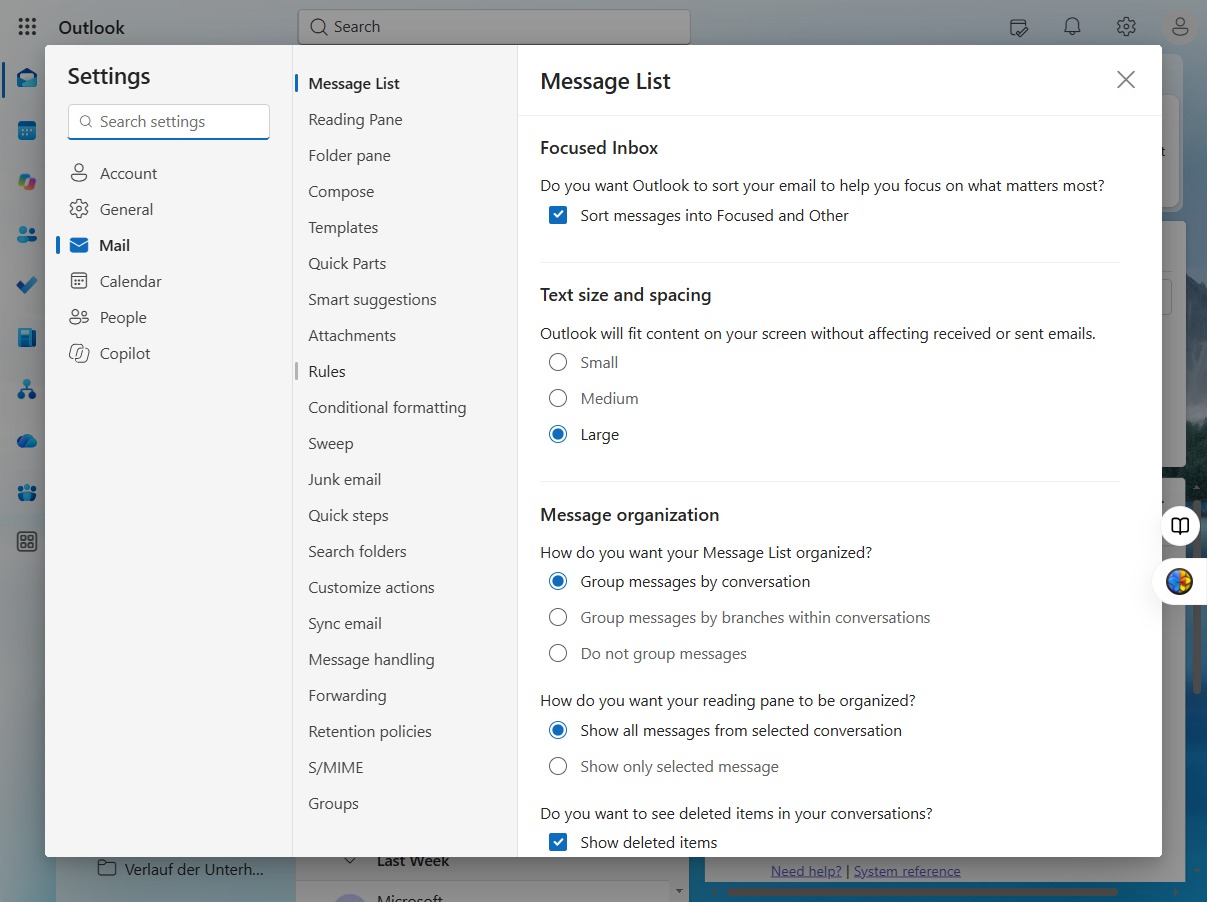
Task: Open the Calendar app in the left rail
Action: click(27, 131)
